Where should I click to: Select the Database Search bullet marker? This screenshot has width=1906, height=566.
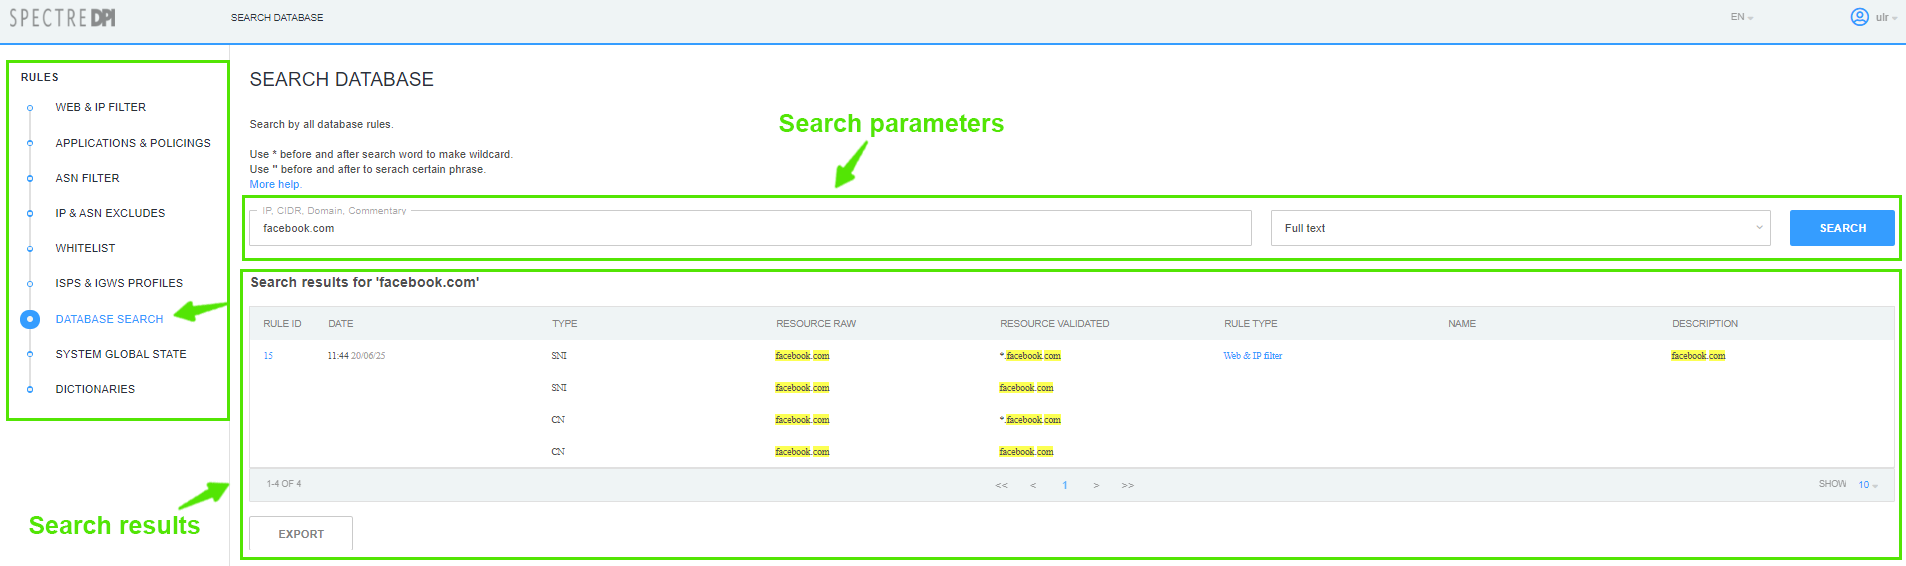(30, 319)
